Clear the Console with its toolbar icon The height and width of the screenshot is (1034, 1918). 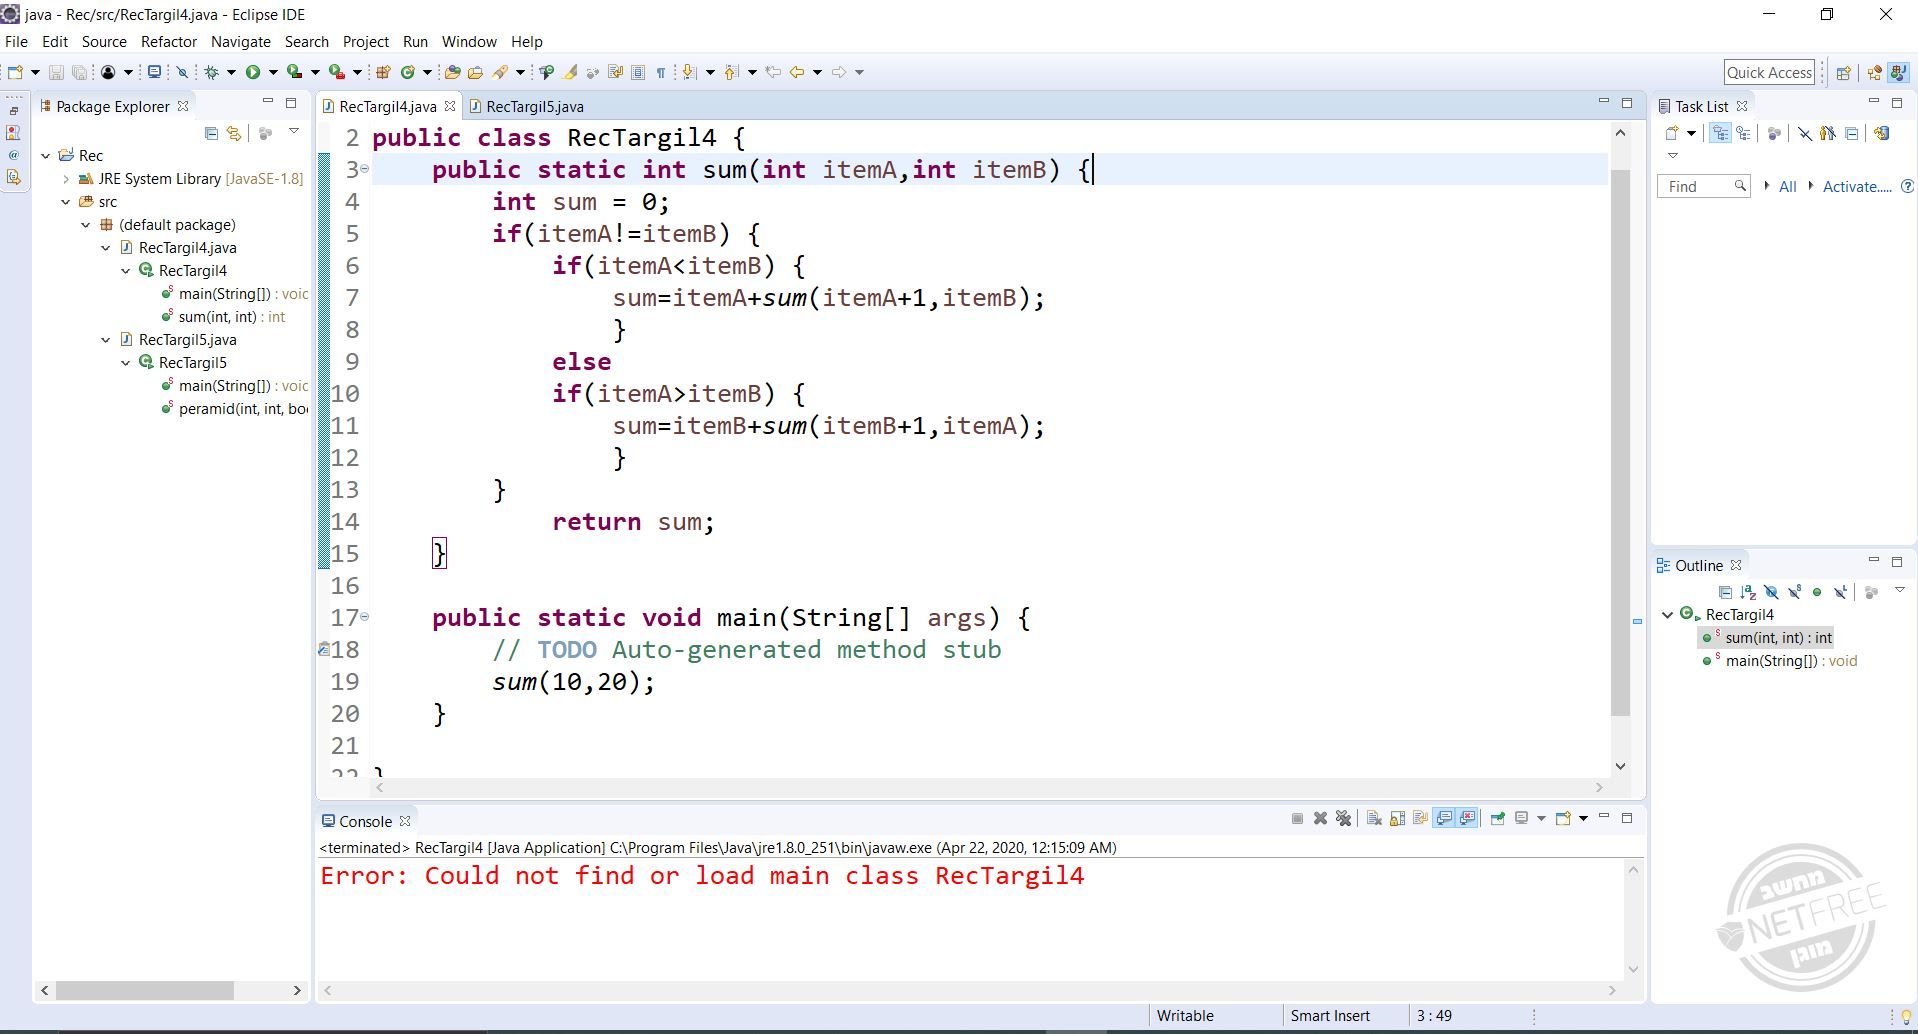pos(1374,819)
